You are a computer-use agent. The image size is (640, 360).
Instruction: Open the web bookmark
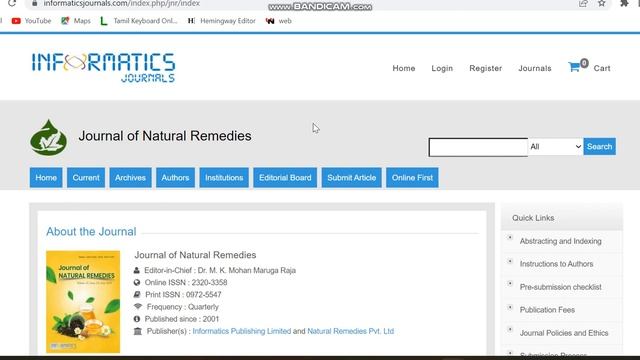tap(279, 21)
